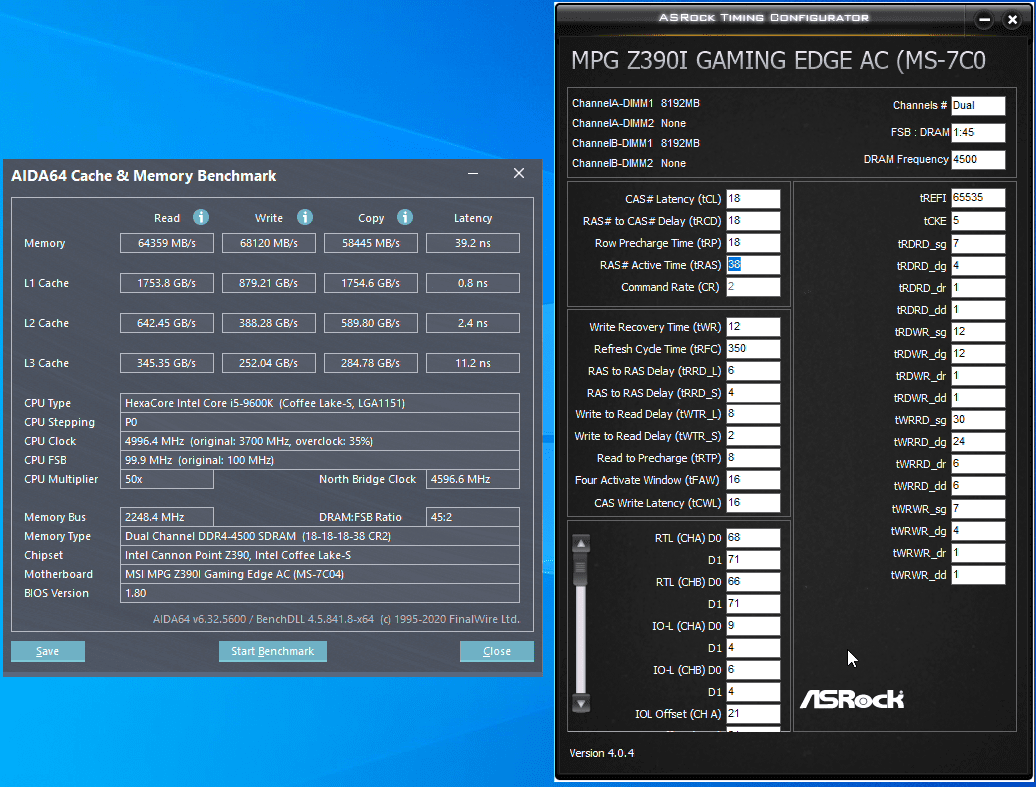Click the RAS# to CAS# Delay (tRCD) field
Screen dimensions: 1036x787
tap(753, 221)
